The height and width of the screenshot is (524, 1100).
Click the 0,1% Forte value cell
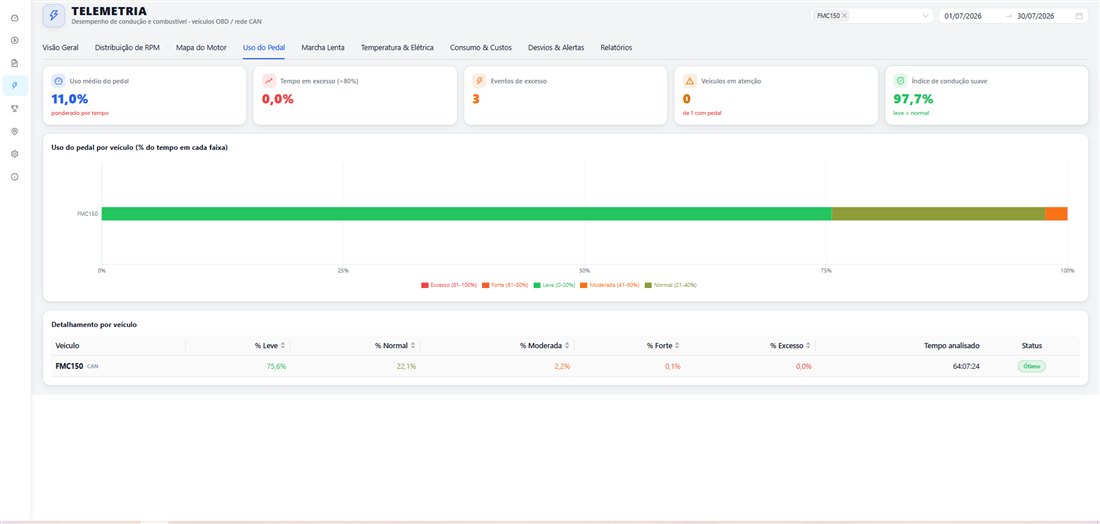pyautogui.click(x=672, y=366)
